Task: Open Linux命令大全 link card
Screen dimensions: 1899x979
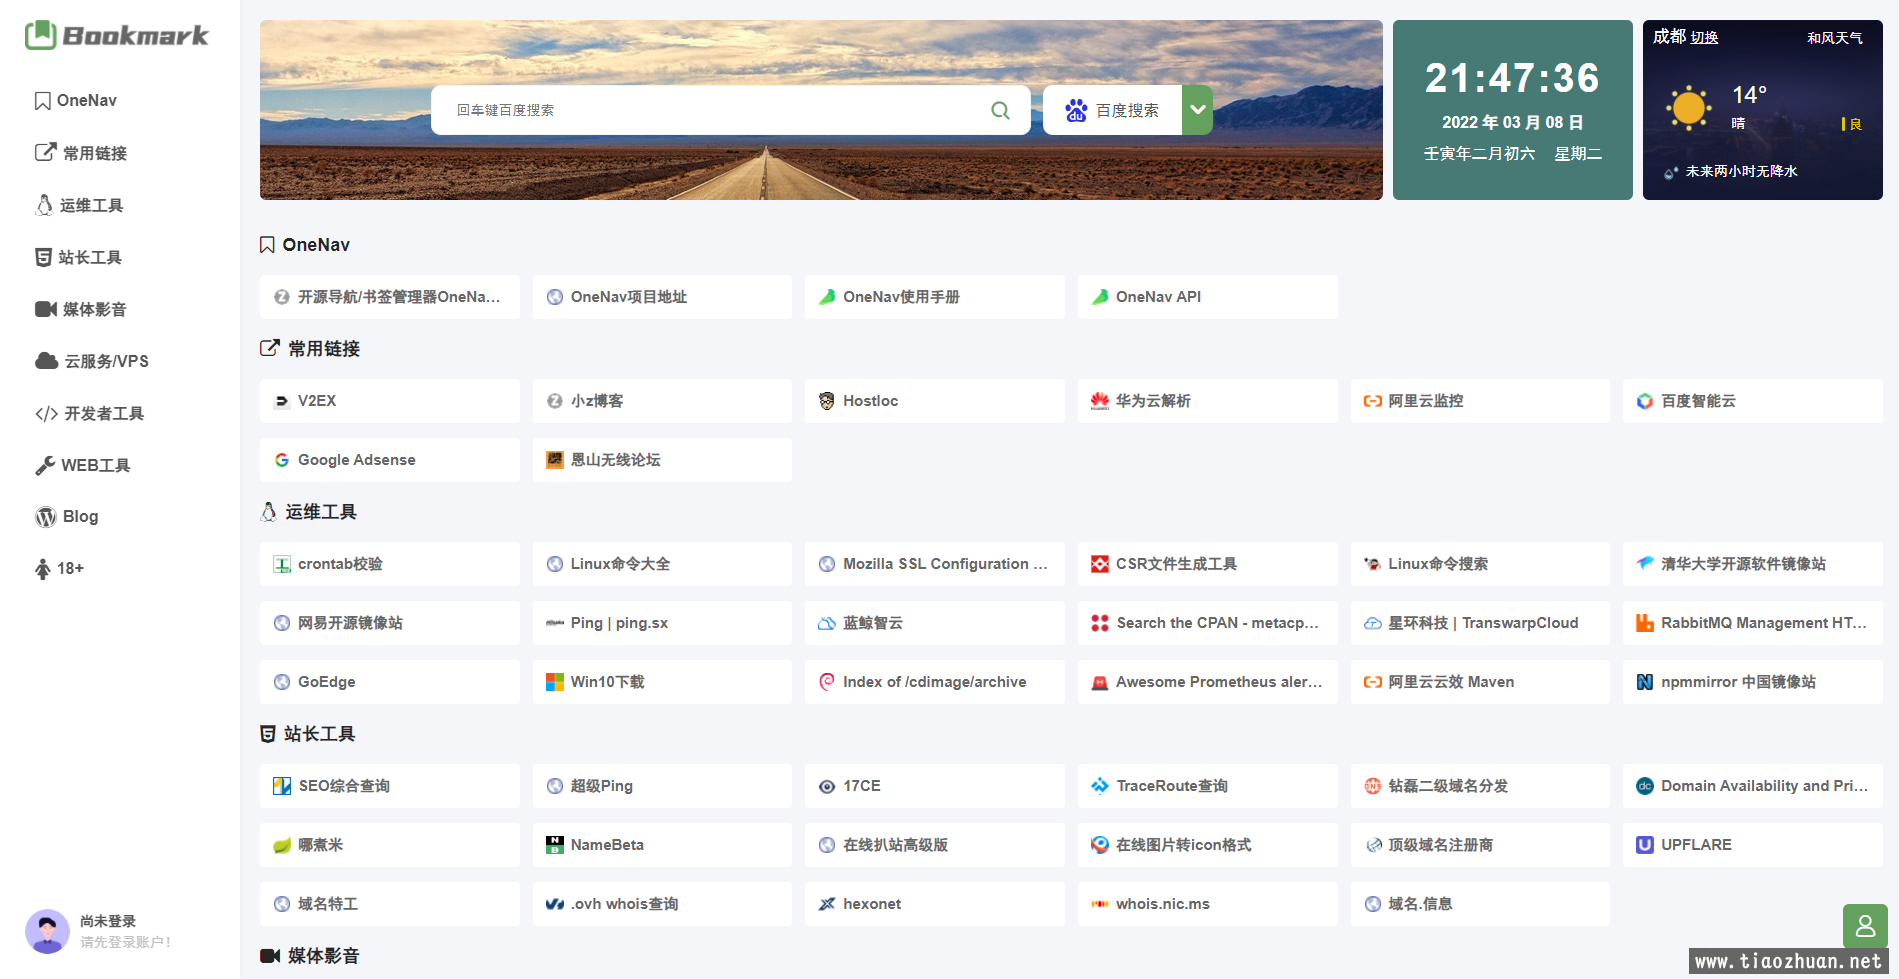Action: [662, 564]
